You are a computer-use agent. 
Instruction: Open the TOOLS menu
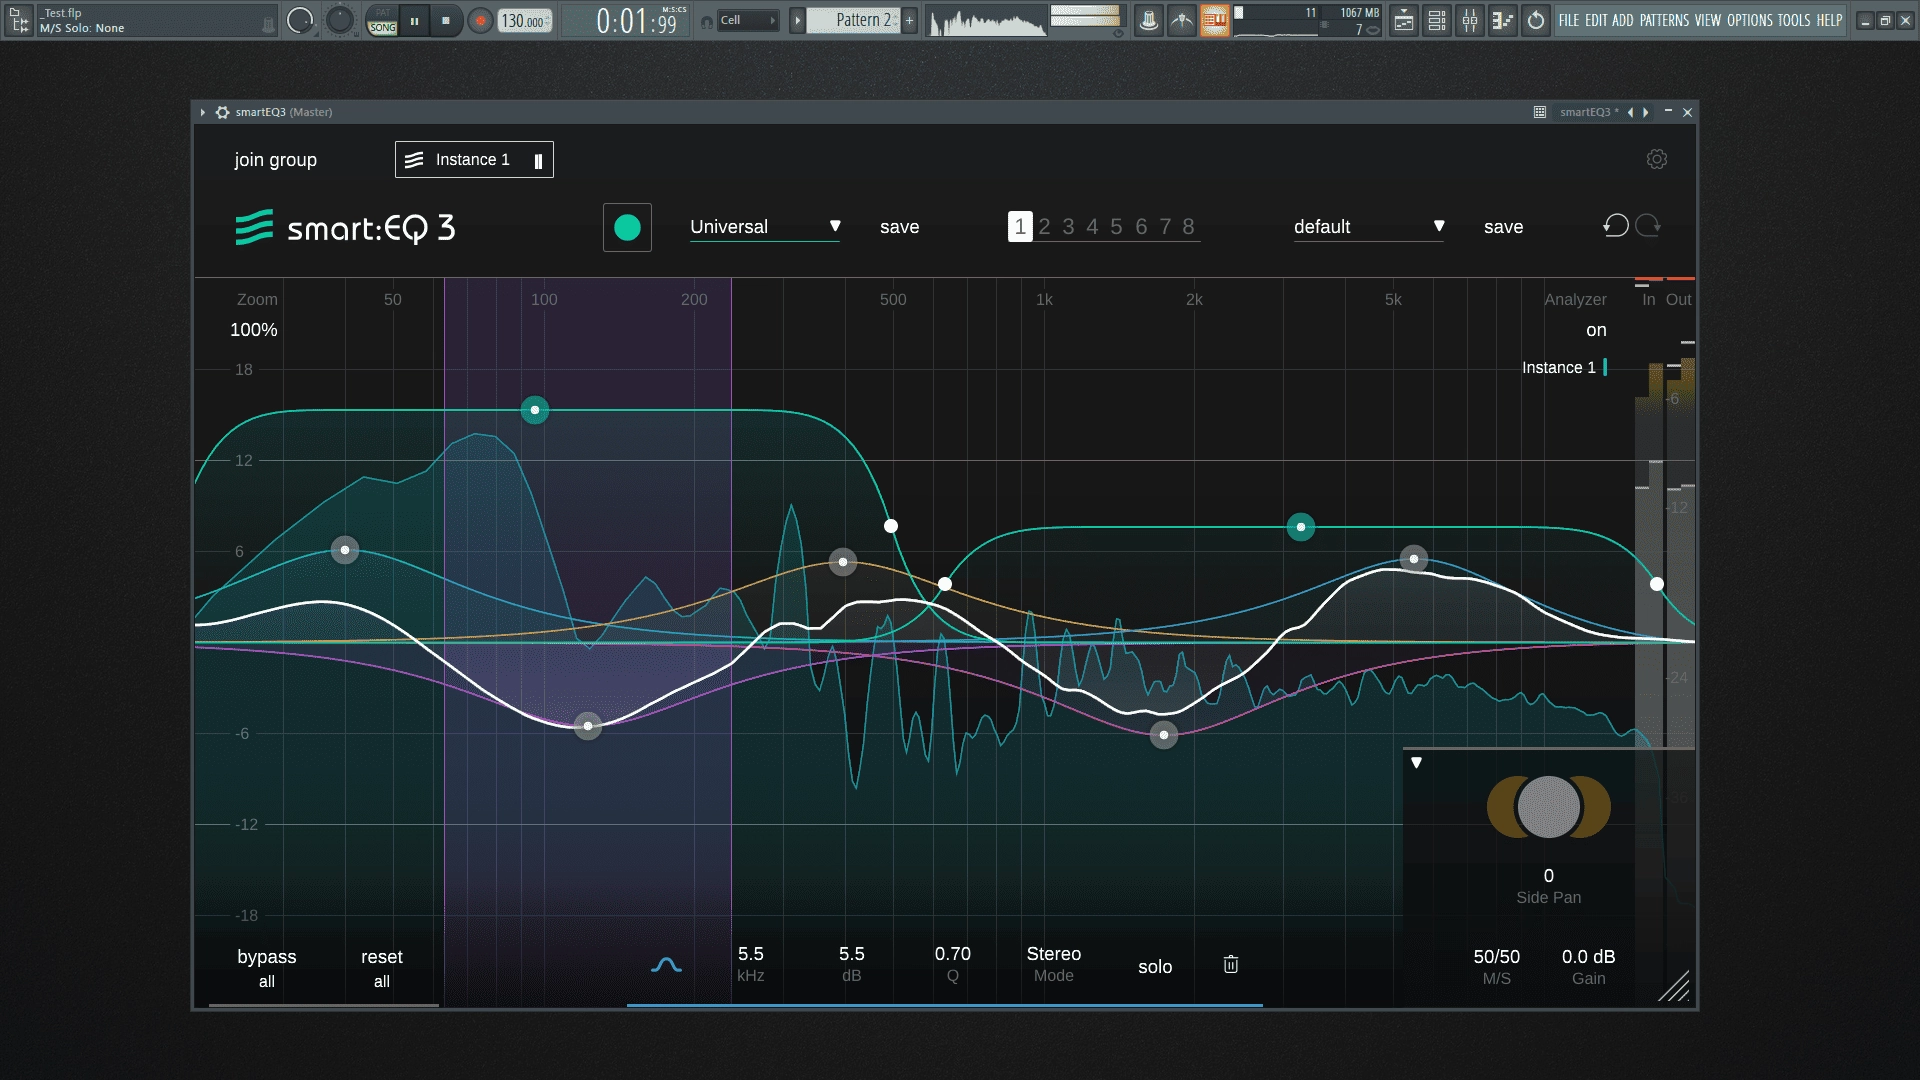[1794, 20]
